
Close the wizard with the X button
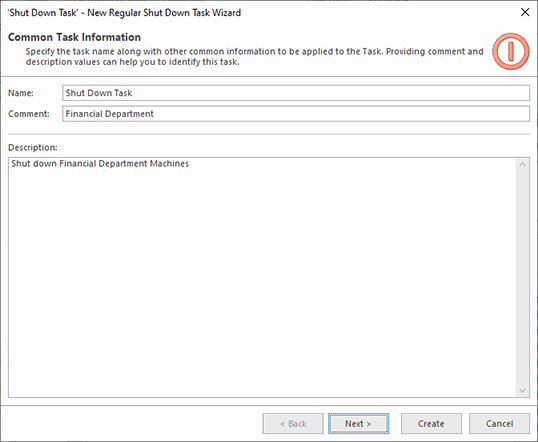pos(525,12)
